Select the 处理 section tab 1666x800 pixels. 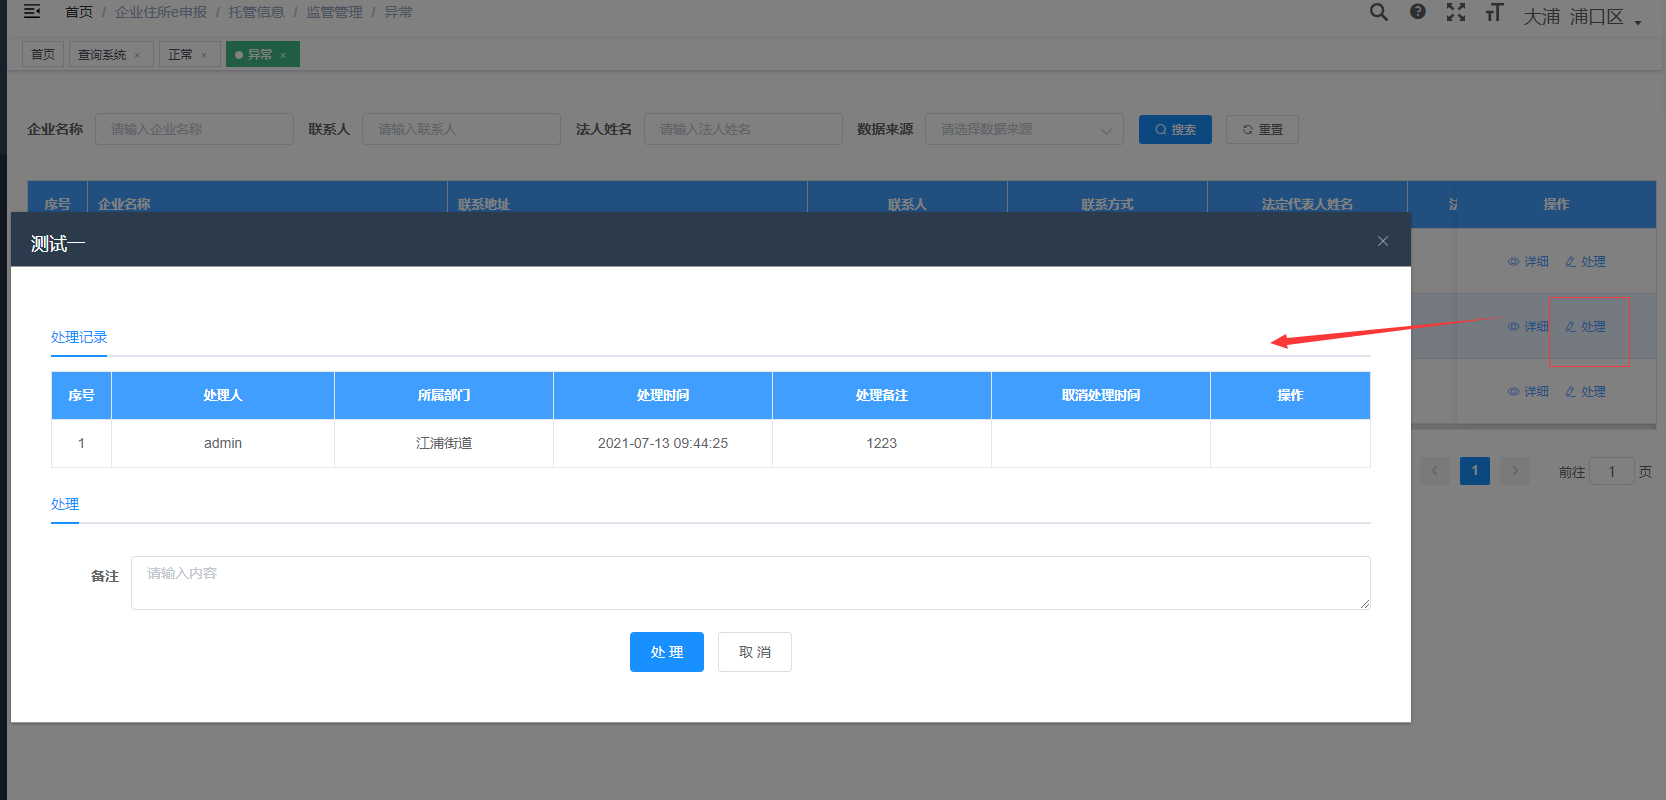(65, 504)
